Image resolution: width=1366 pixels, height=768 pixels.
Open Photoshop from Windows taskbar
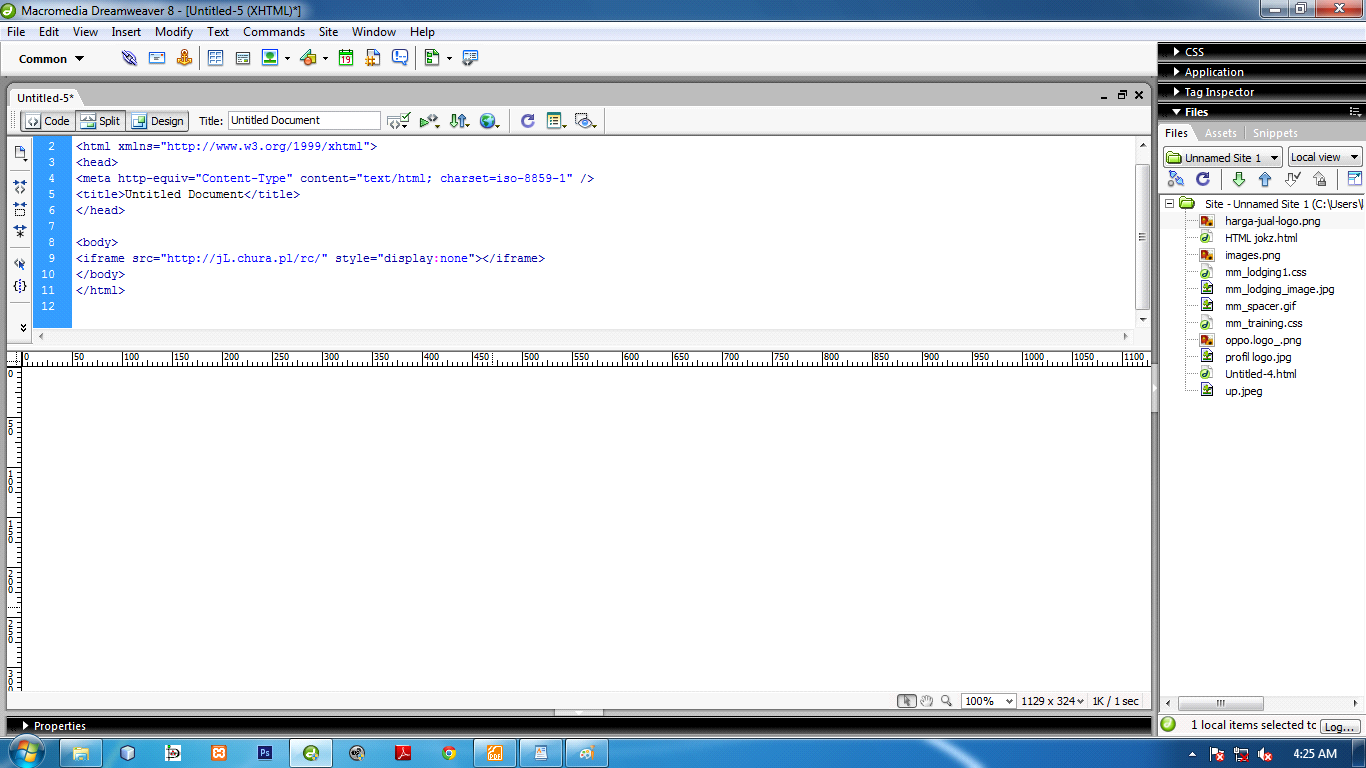point(265,753)
